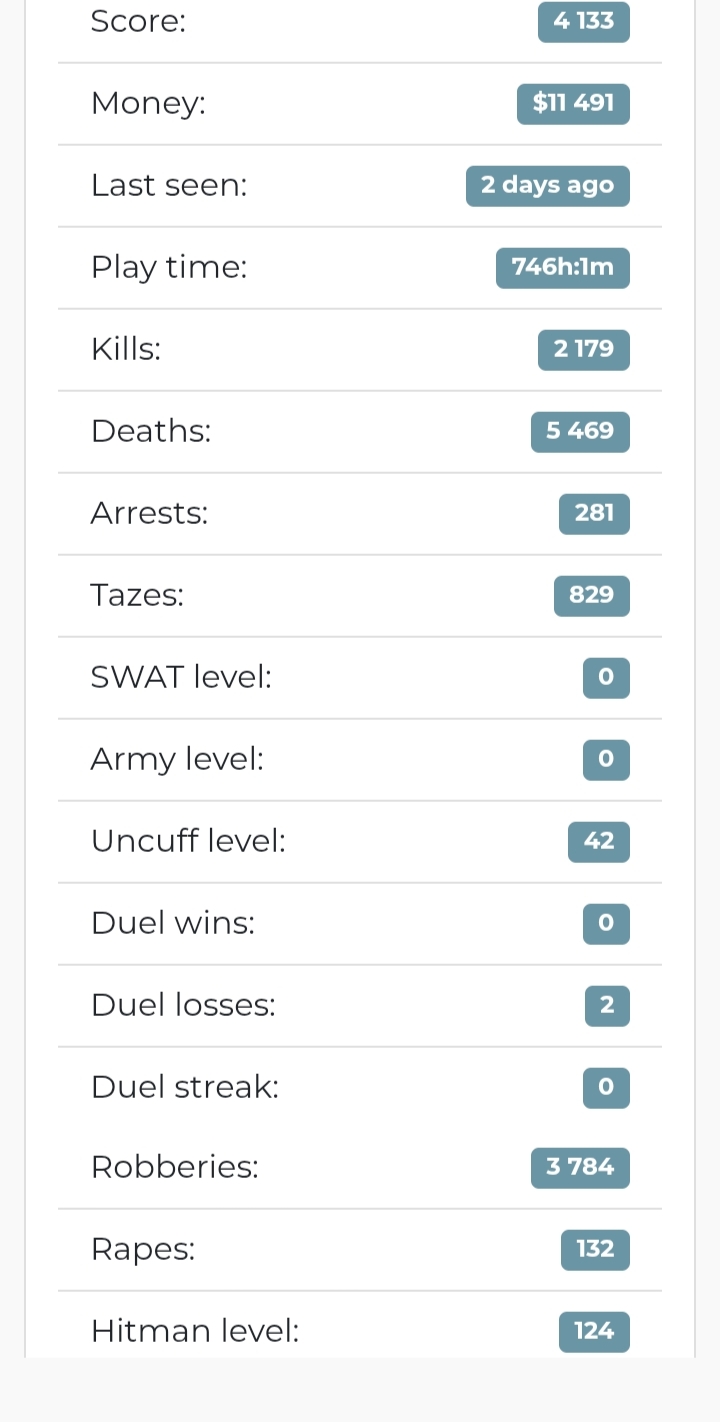Select the Uncuff level badge 42
720x1422 pixels.
click(x=599, y=841)
